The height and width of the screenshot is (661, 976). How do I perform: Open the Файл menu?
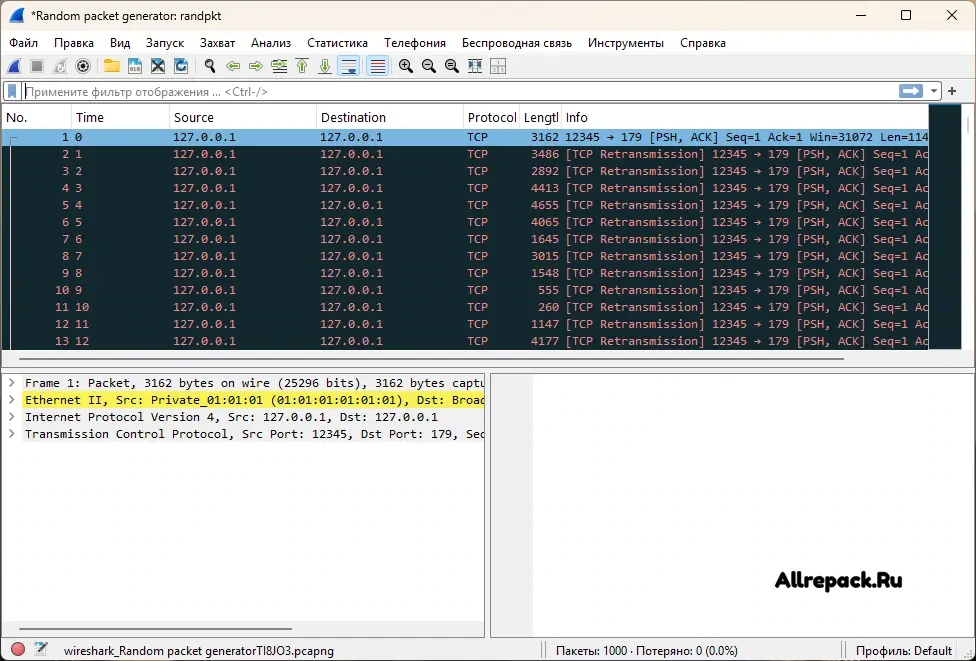click(24, 43)
